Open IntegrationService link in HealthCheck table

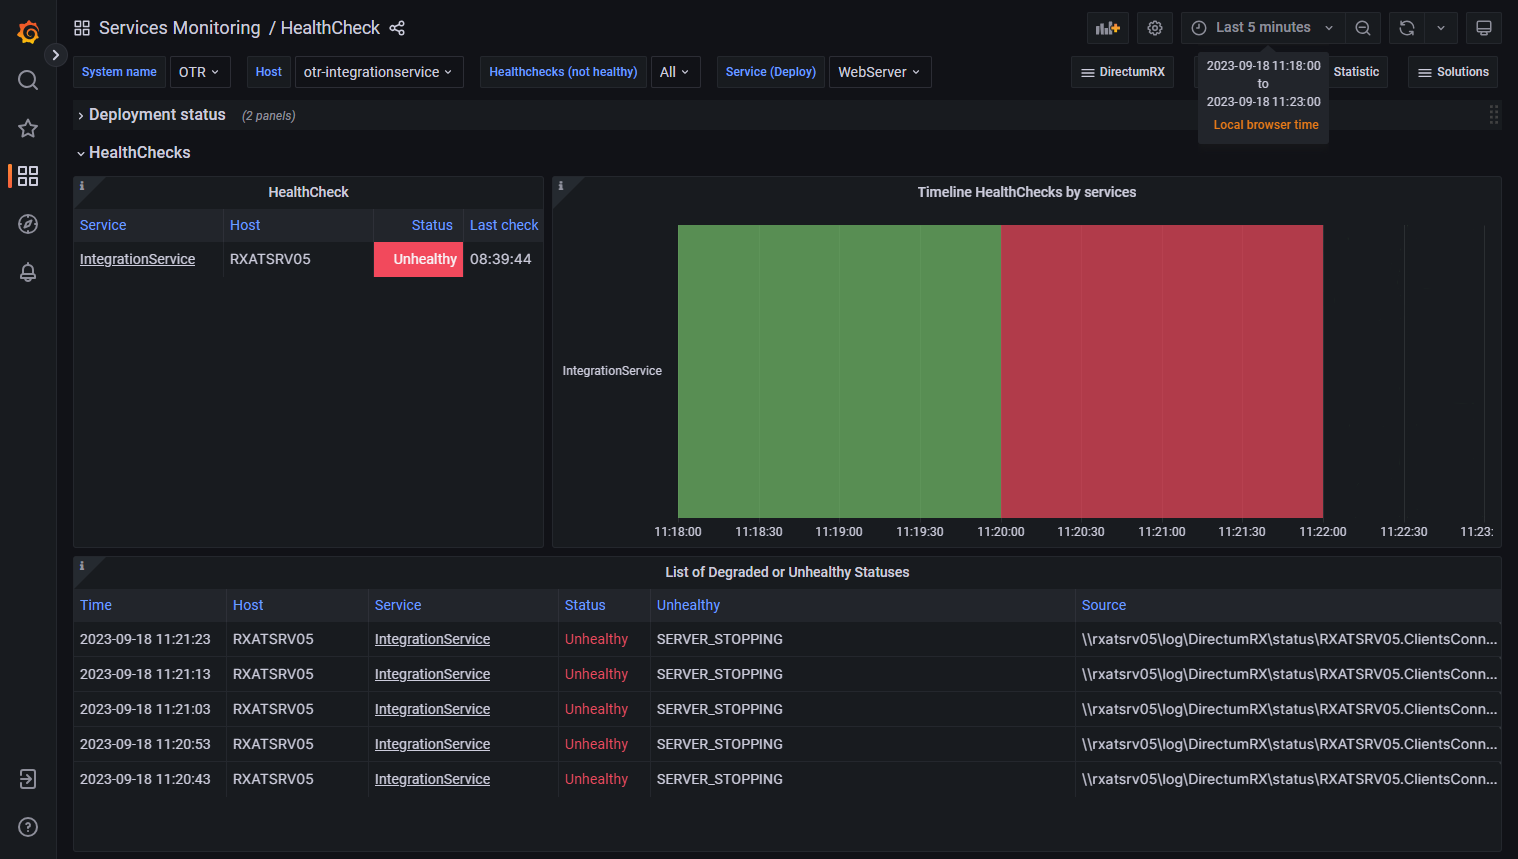point(137,259)
